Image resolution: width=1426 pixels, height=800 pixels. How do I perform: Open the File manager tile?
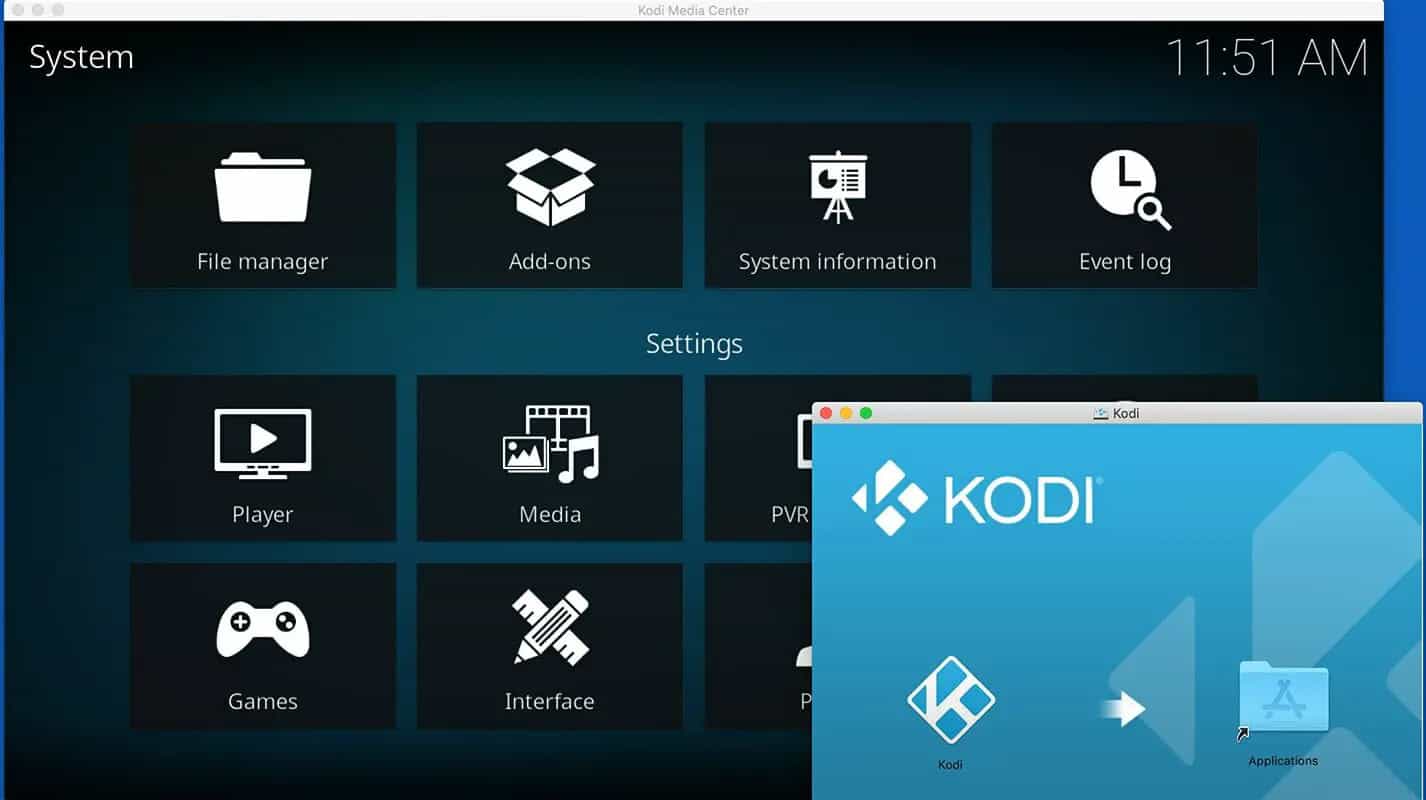coord(263,205)
